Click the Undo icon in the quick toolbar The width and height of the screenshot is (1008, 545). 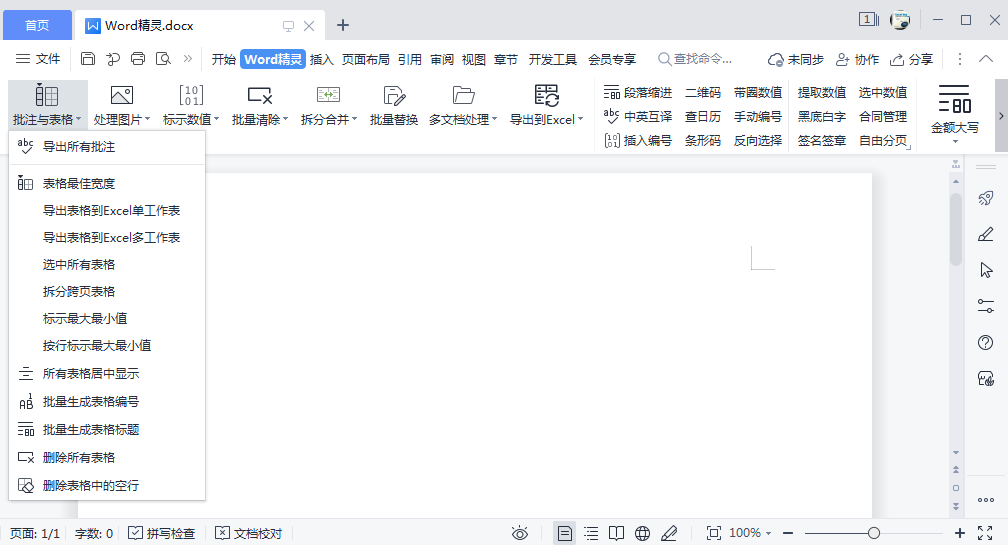click(x=113, y=59)
